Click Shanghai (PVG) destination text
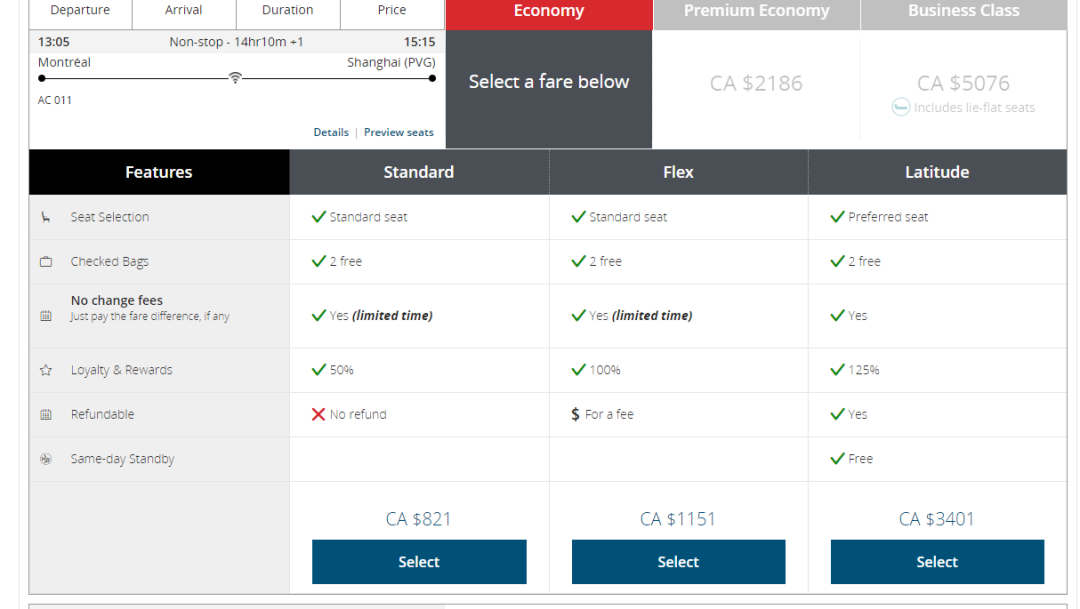 pyautogui.click(x=391, y=63)
